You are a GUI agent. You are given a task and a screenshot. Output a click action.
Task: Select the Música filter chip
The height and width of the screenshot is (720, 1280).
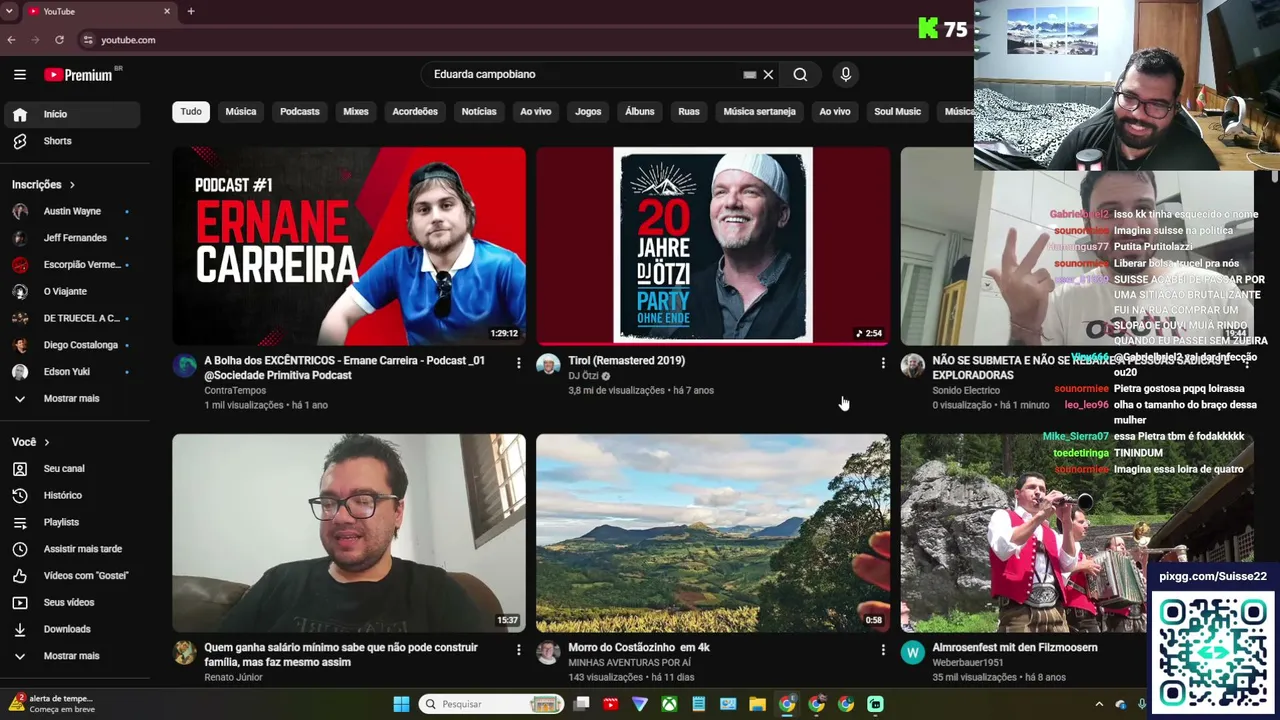click(241, 112)
